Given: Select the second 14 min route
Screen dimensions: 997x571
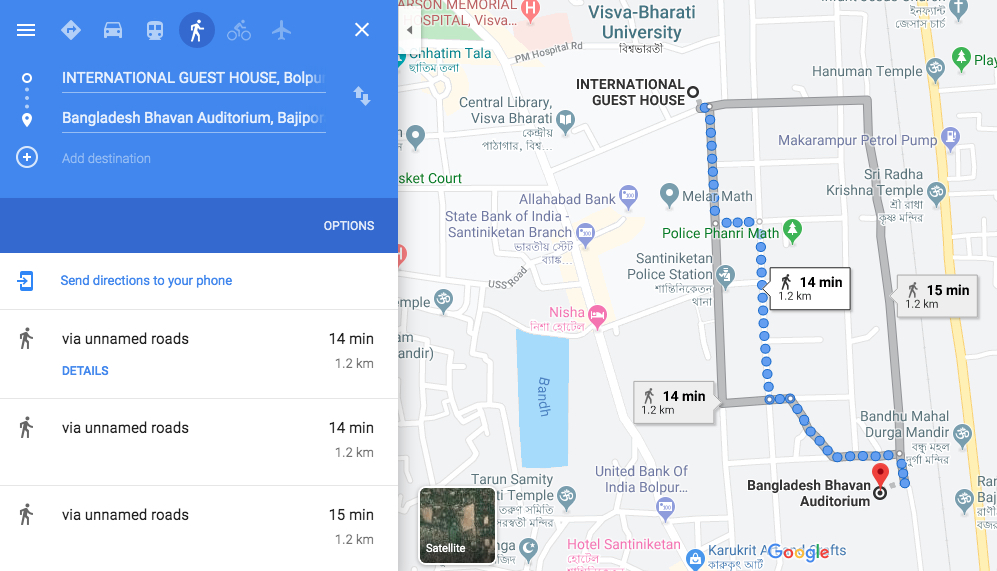Looking at the screenshot, I should pyautogui.click(x=199, y=440).
